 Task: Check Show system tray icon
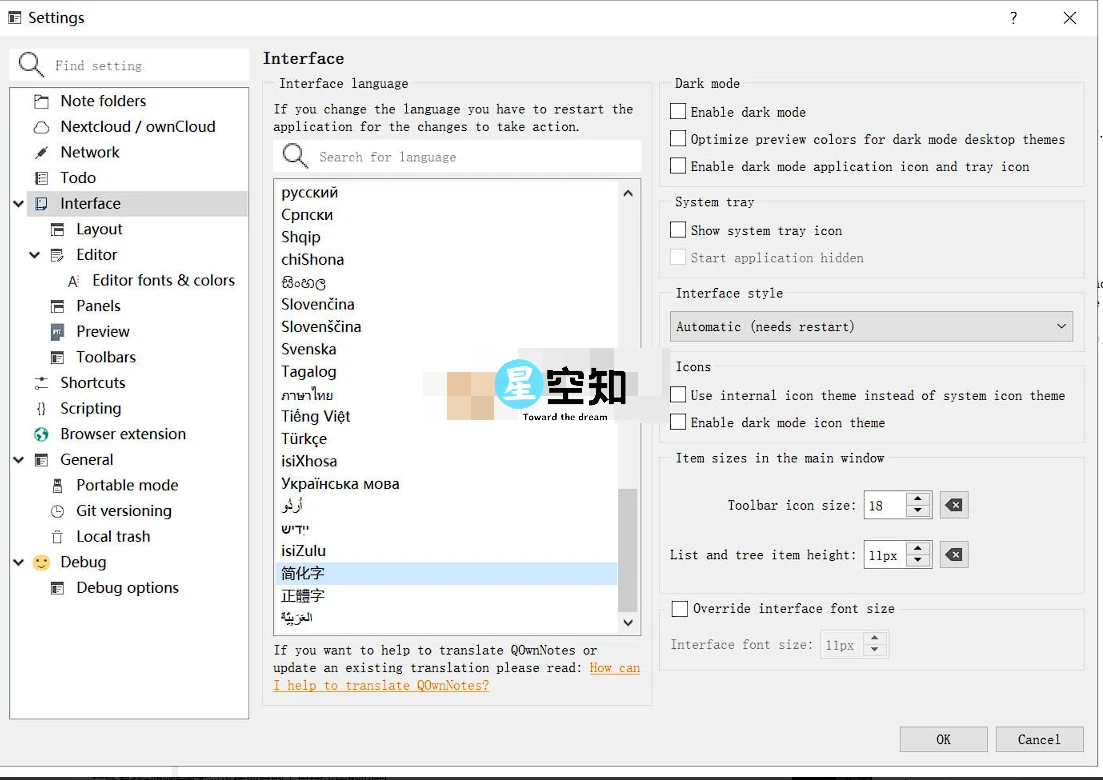tap(677, 230)
